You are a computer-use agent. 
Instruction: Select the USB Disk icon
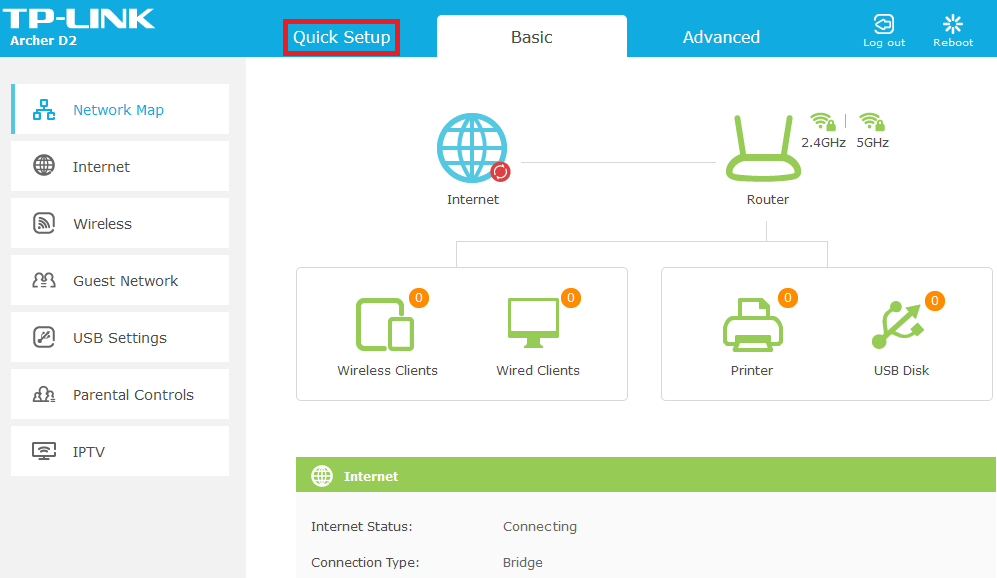coord(899,320)
